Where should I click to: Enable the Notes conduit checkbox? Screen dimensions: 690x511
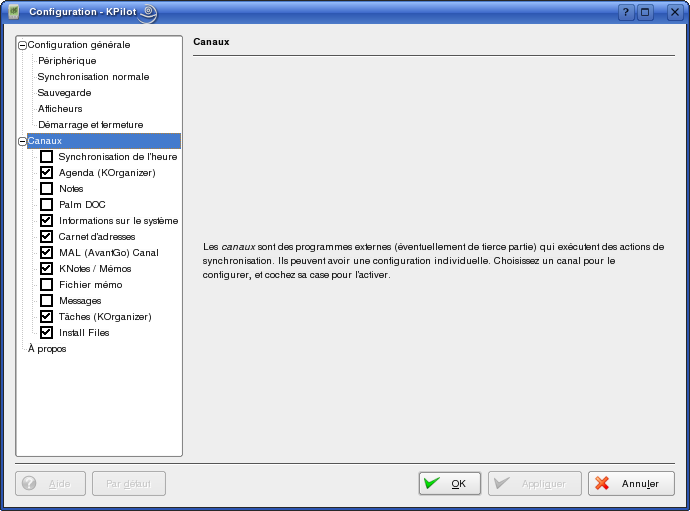coord(46,189)
